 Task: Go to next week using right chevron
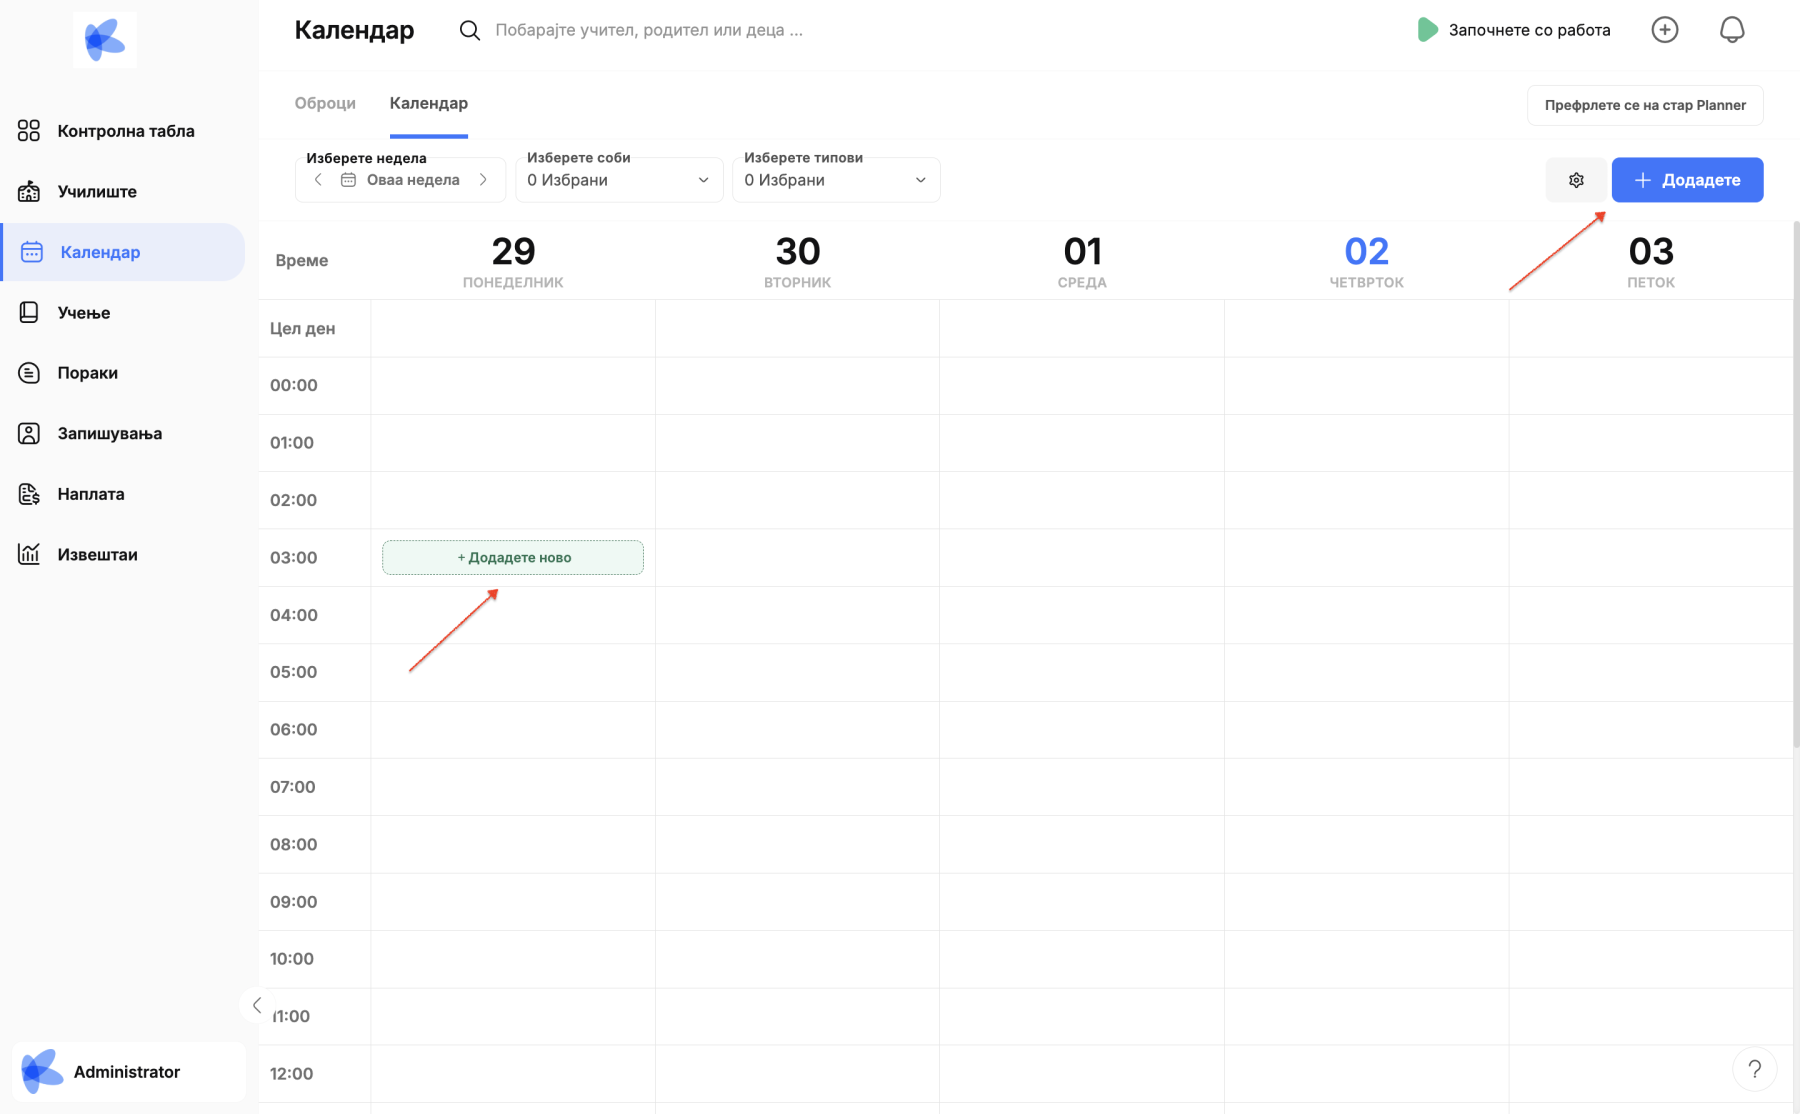484,180
